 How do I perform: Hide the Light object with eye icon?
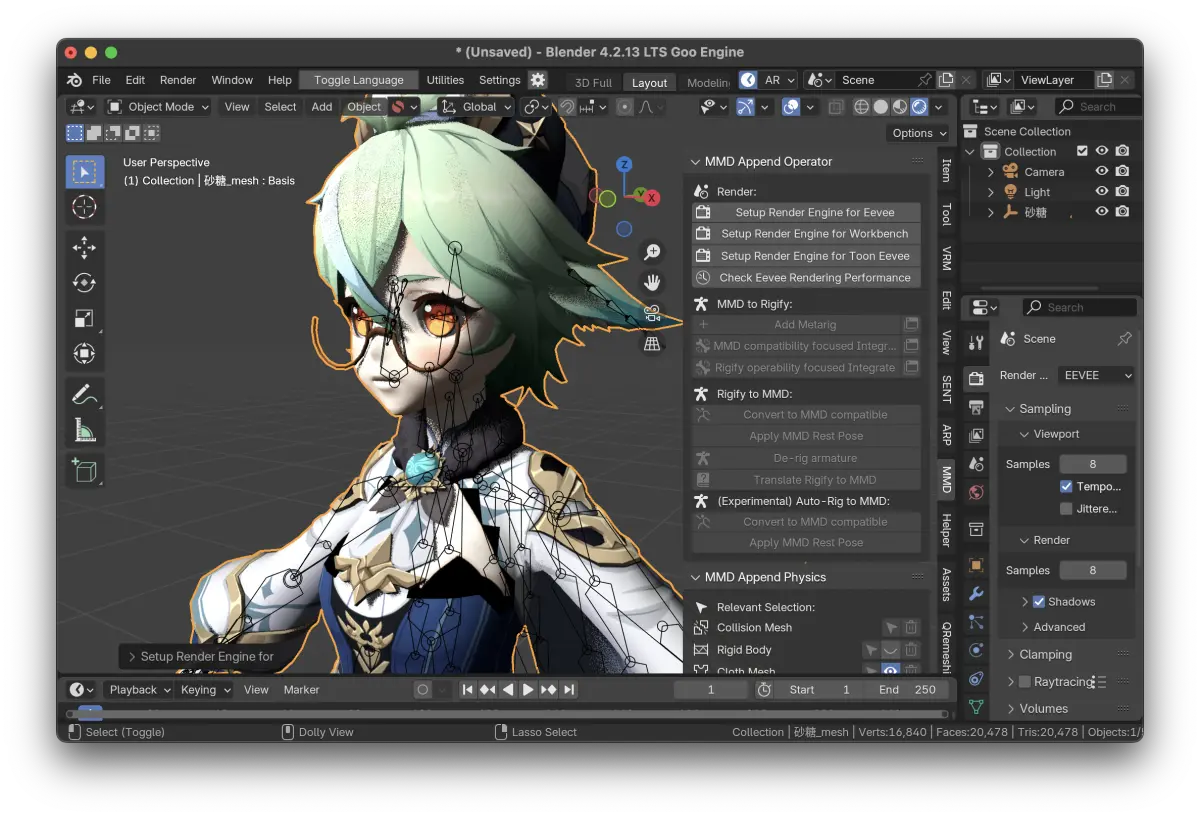tap(1102, 191)
